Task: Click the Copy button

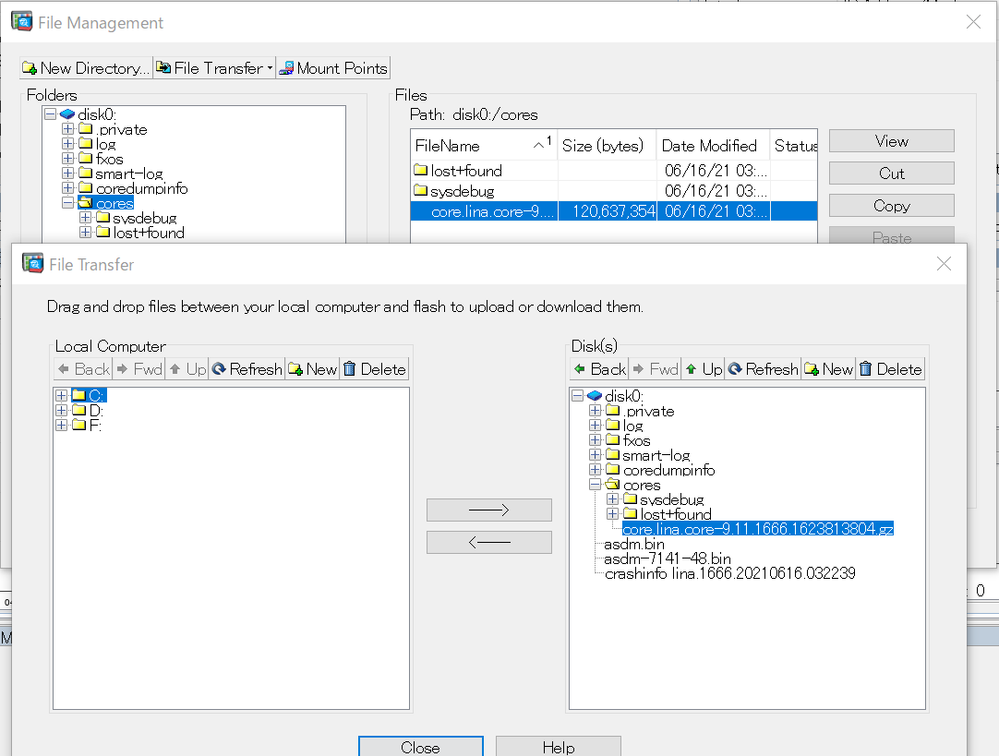Action: pyautogui.click(x=891, y=206)
